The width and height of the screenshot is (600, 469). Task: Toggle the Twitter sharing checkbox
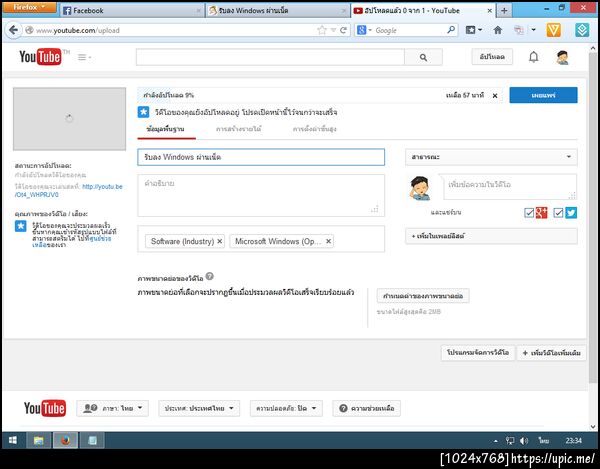558,213
